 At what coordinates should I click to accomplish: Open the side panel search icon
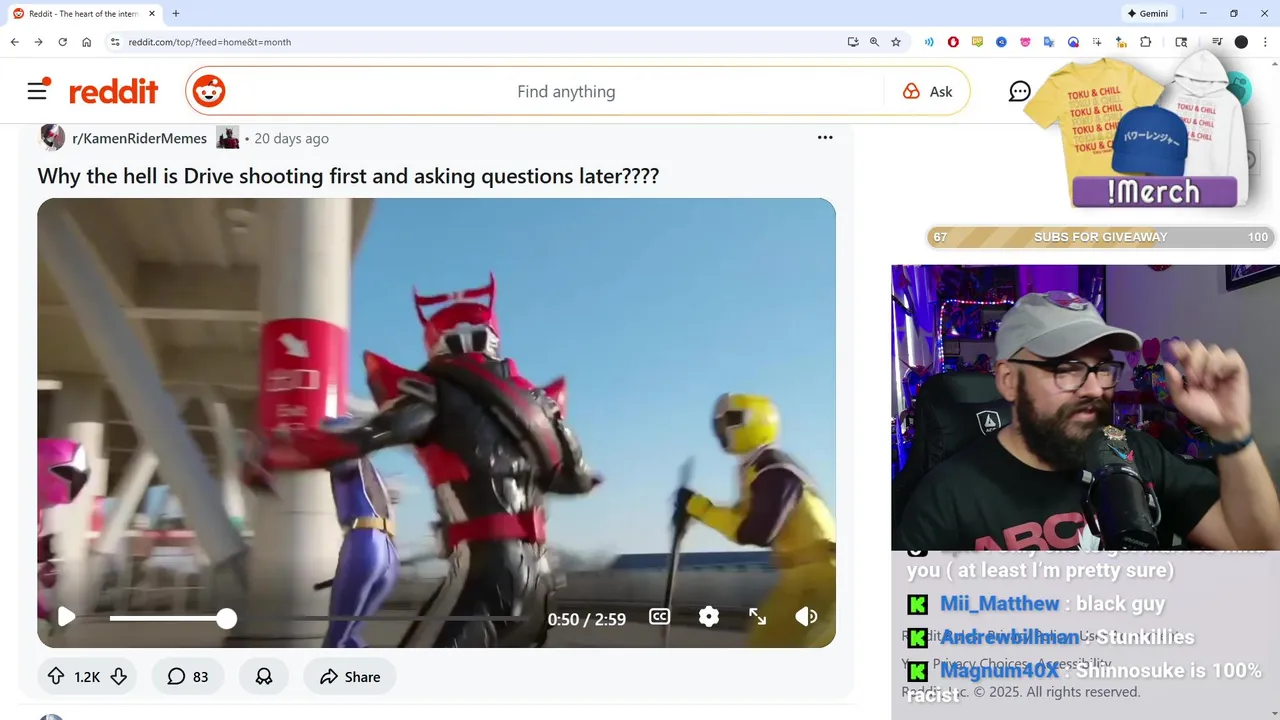coord(1181,42)
